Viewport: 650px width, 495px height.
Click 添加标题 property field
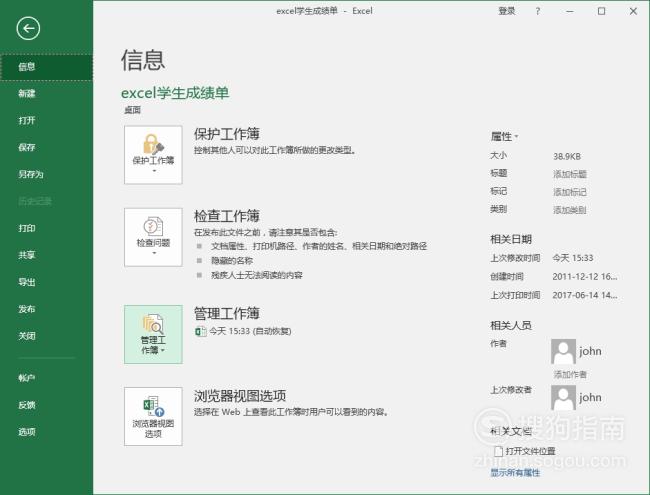[x=570, y=174]
